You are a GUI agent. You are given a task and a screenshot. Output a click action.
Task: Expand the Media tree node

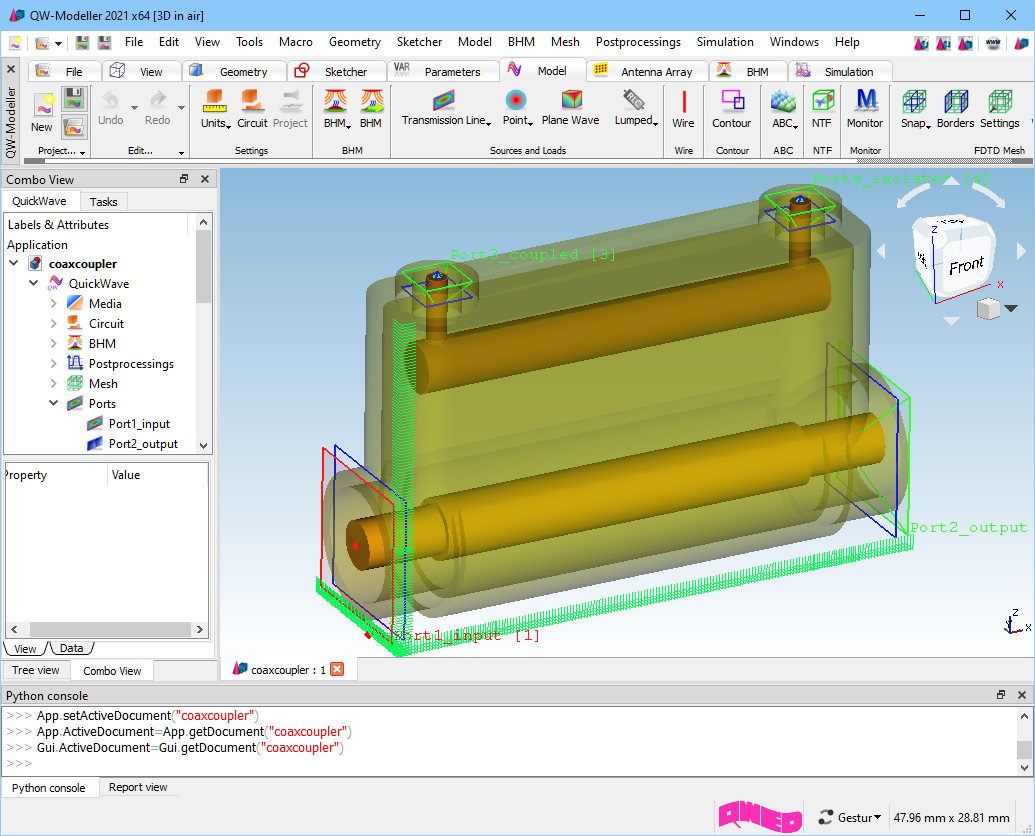coord(54,304)
